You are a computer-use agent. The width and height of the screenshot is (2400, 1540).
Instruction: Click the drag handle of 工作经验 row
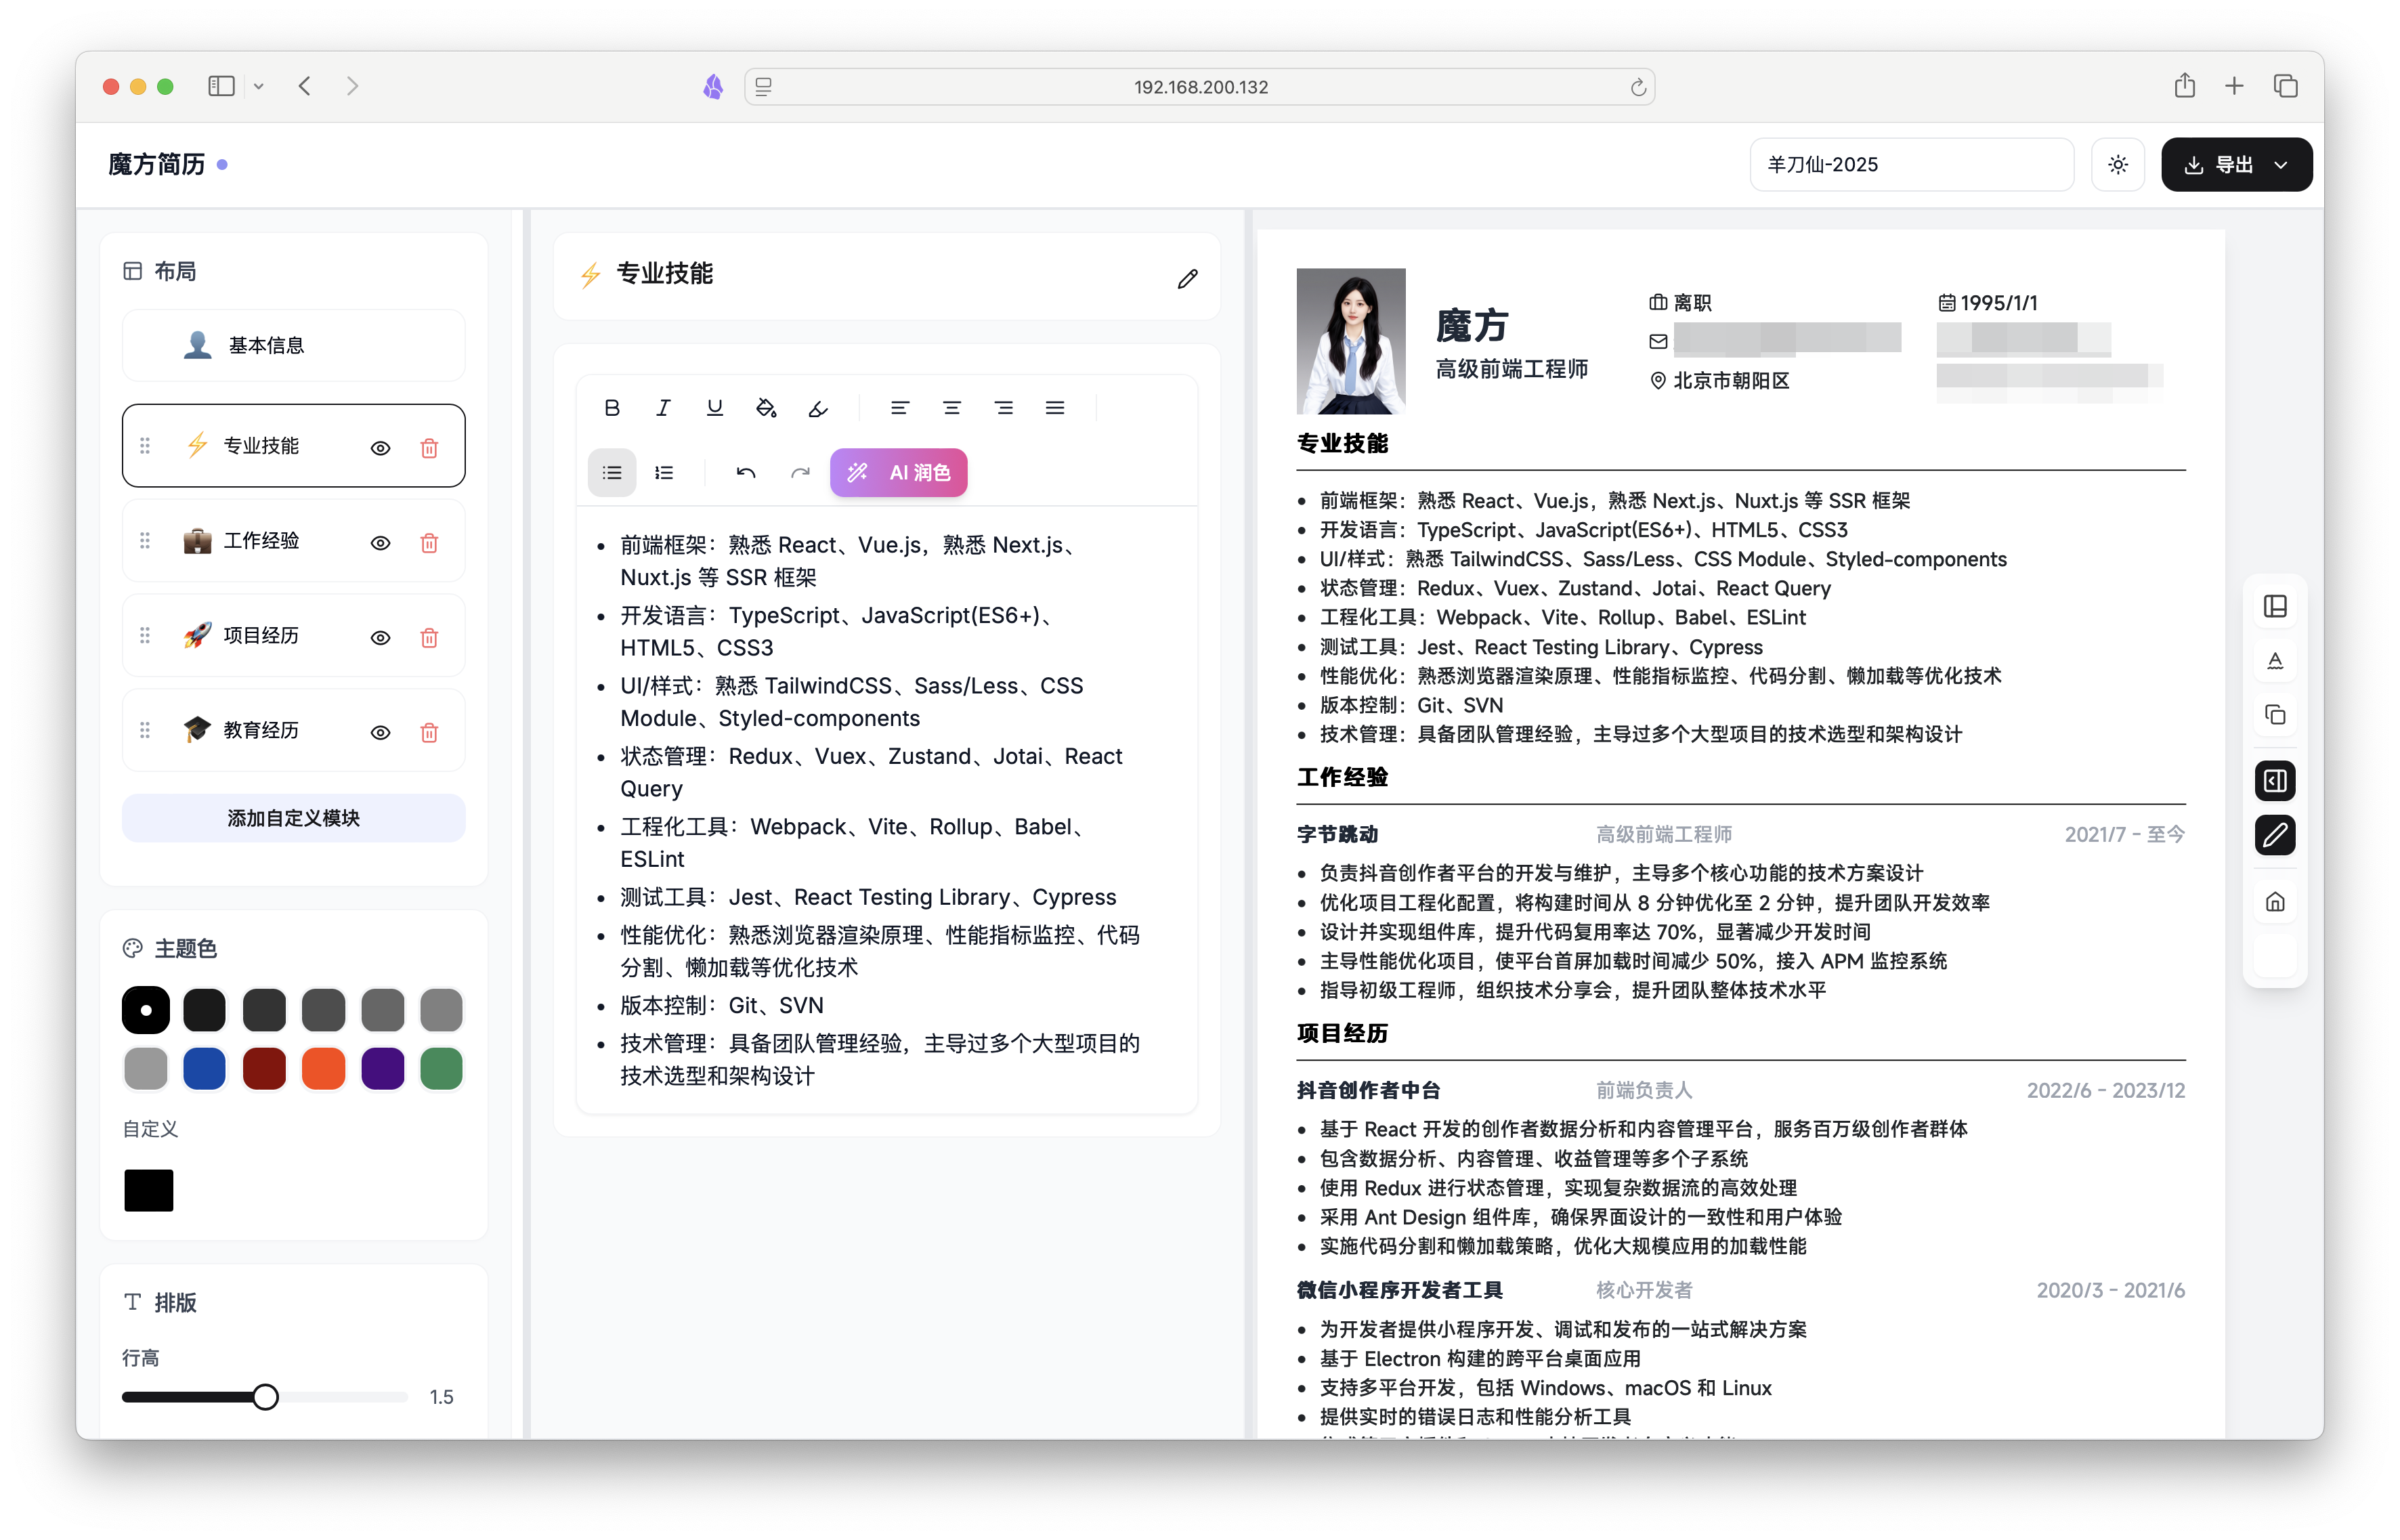145,540
